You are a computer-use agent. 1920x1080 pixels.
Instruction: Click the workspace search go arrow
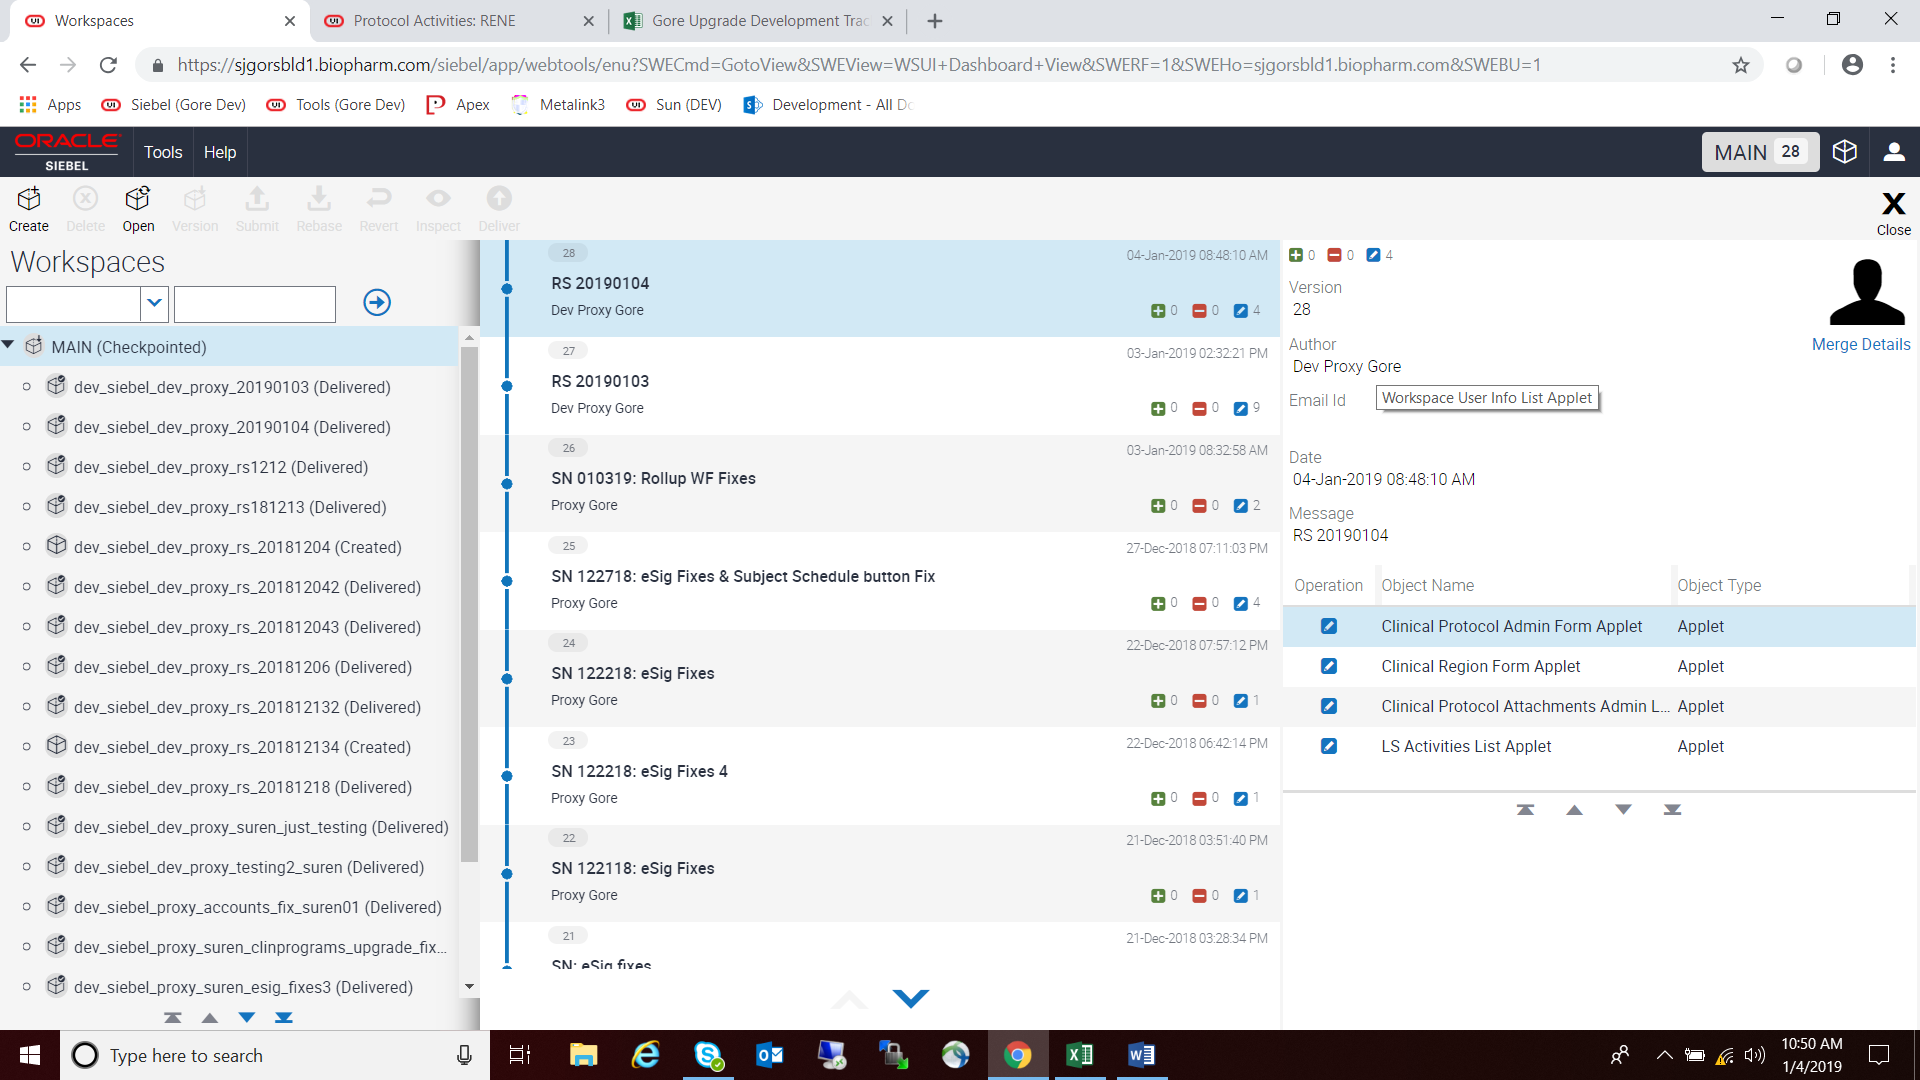(377, 302)
